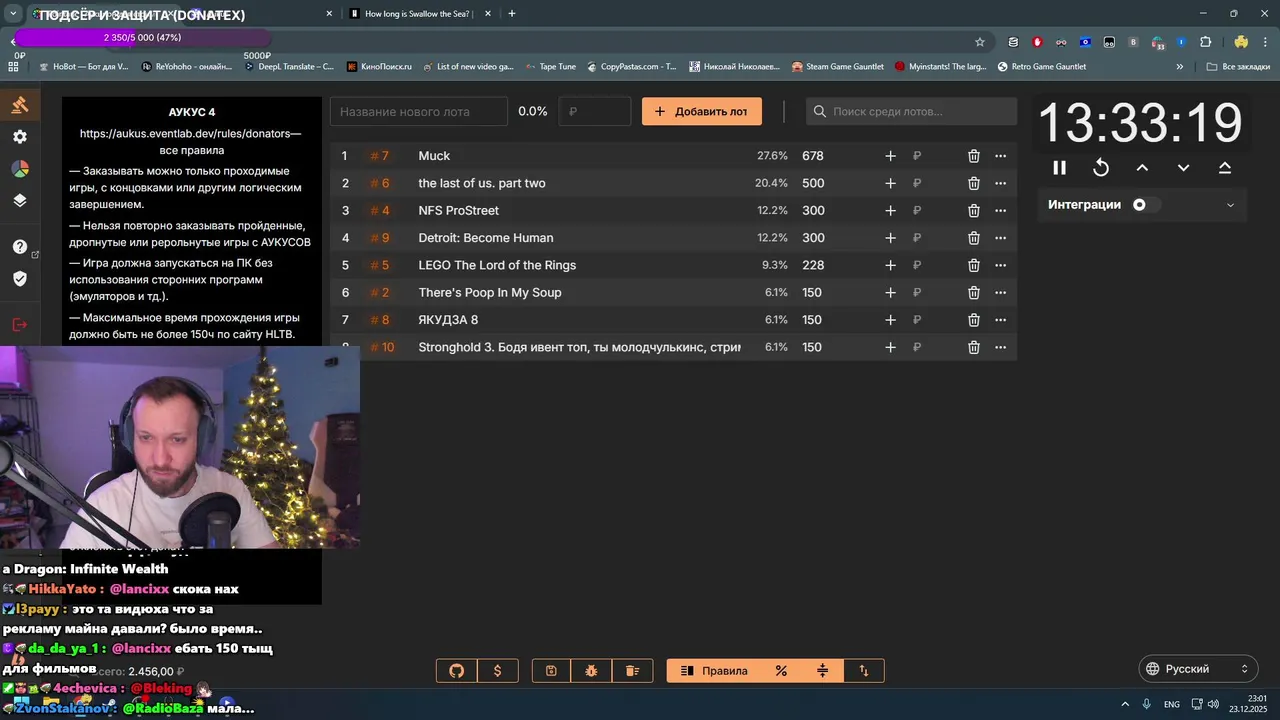Click the ruble icon on ЯКУДЗА 8 row
Viewport: 1280px width, 720px height.
click(x=917, y=320)
